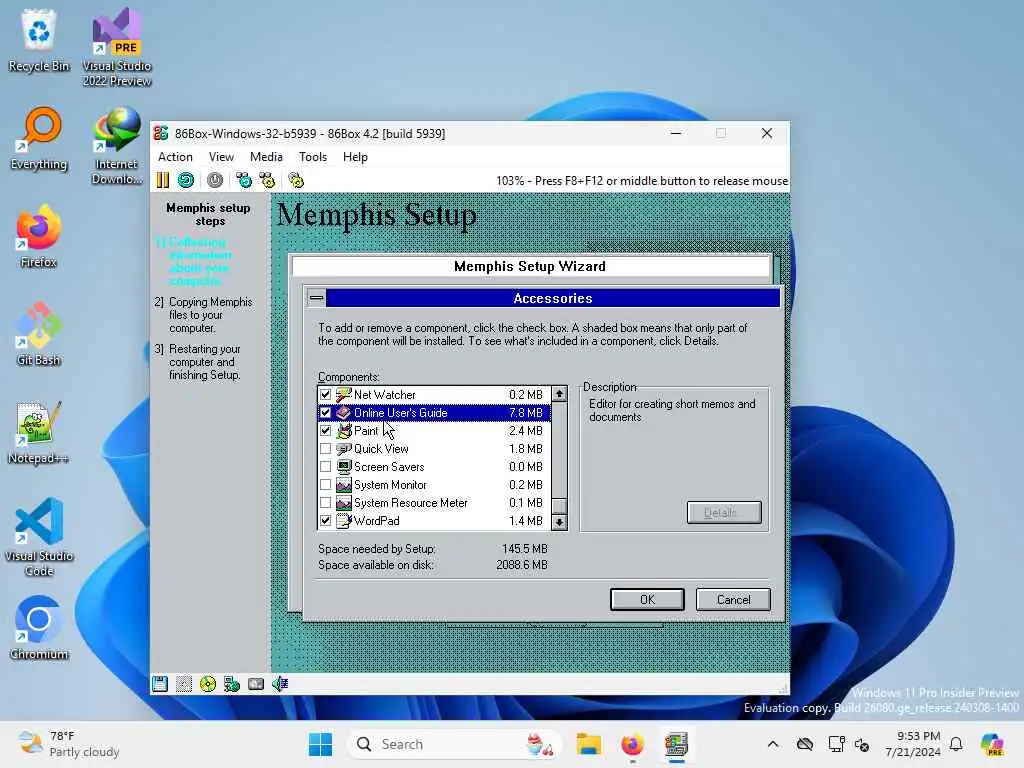This screenshot has width=1024, height=768.
Task: Open the Media menu
Action: click(x=266, y=157)
